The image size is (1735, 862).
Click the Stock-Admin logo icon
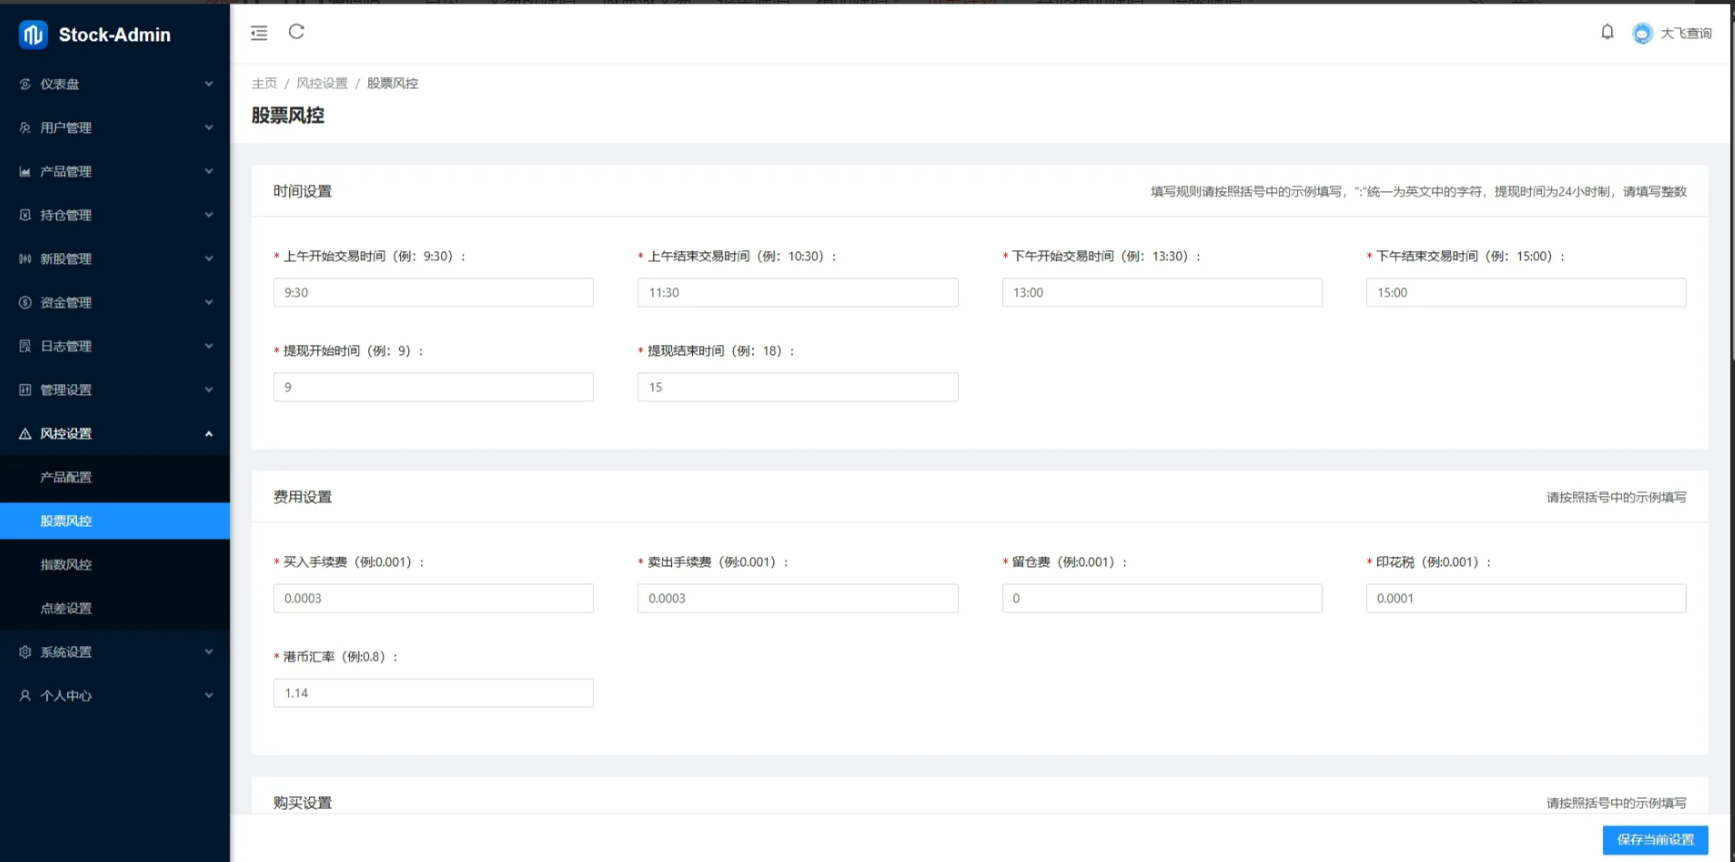(33, 35)
